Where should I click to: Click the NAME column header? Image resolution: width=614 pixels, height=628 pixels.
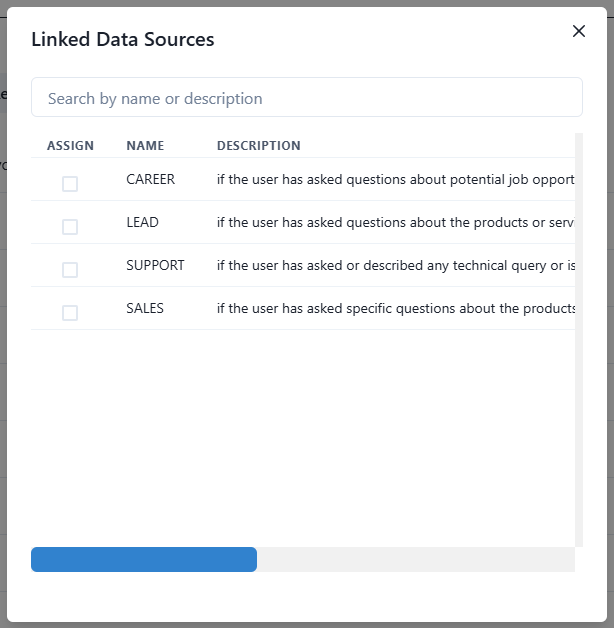(x=145, y=146)
